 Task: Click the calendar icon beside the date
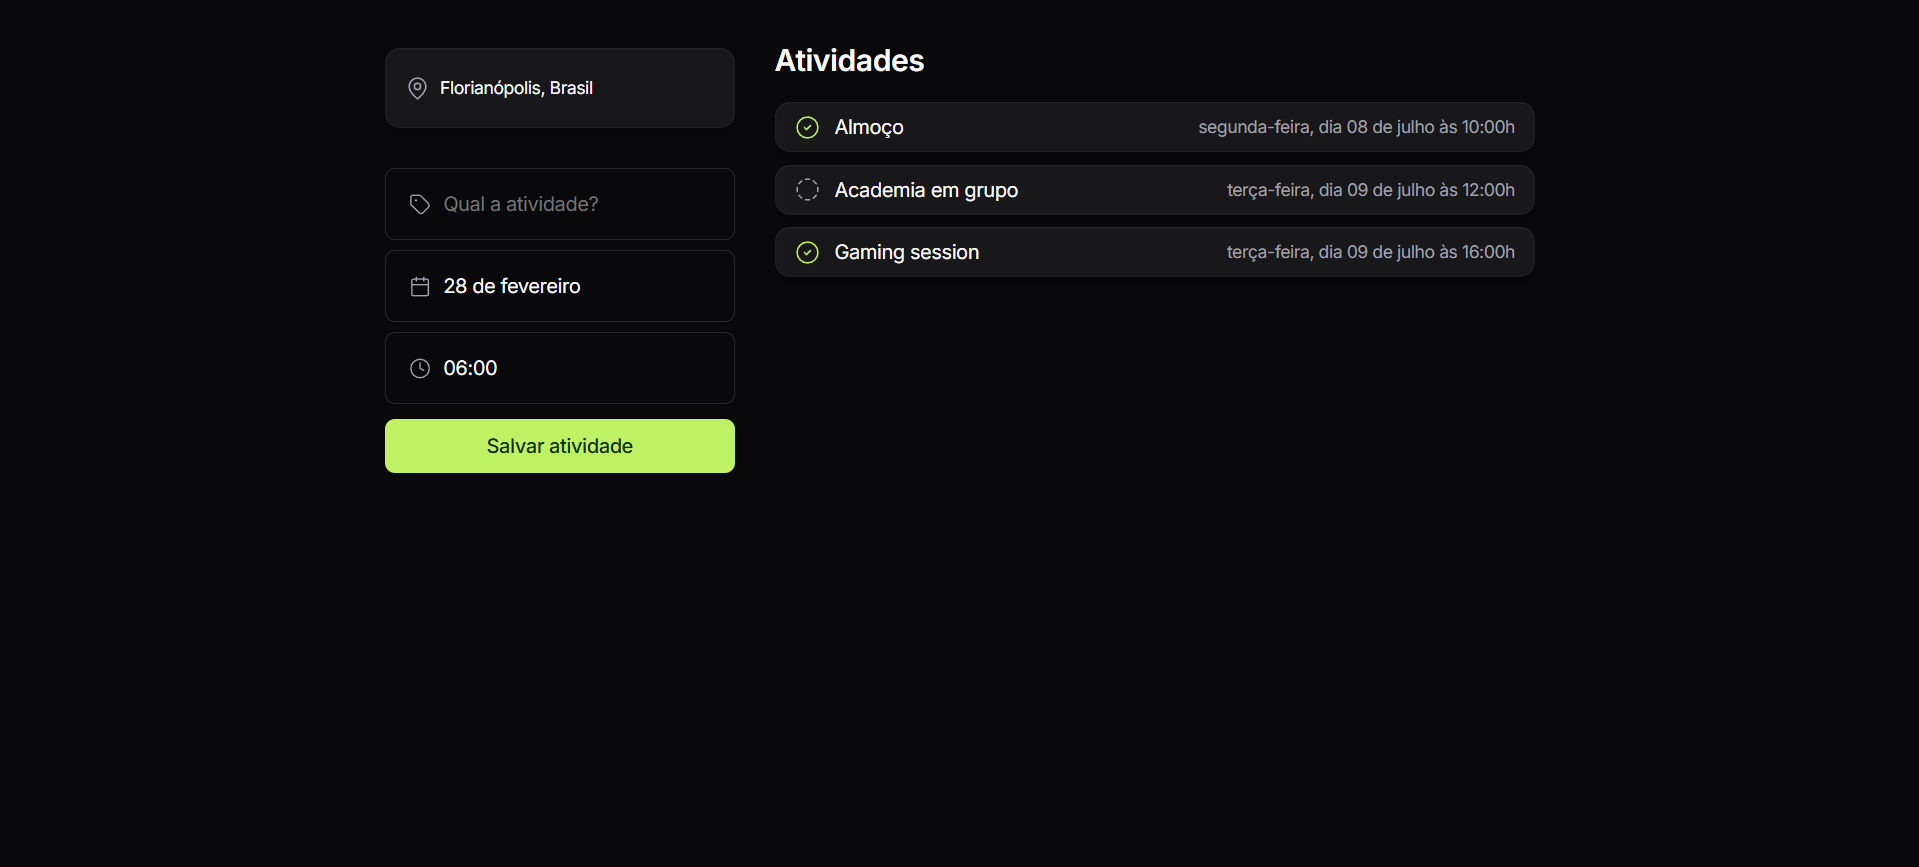(x=420, y=287)
